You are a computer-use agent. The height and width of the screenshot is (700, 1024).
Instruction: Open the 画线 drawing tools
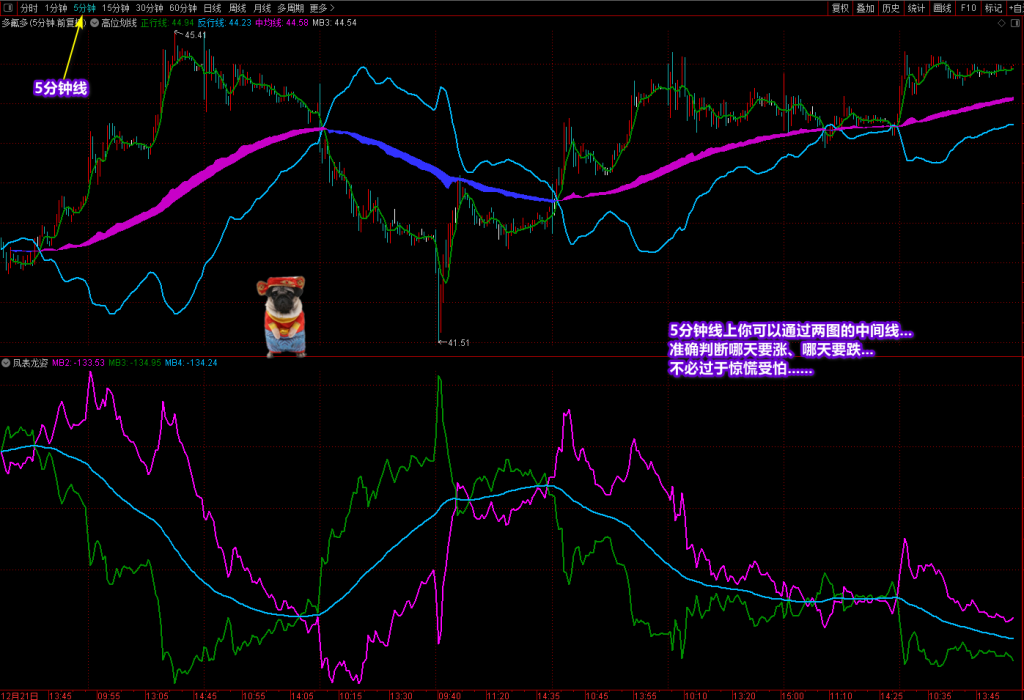point(942,8)
